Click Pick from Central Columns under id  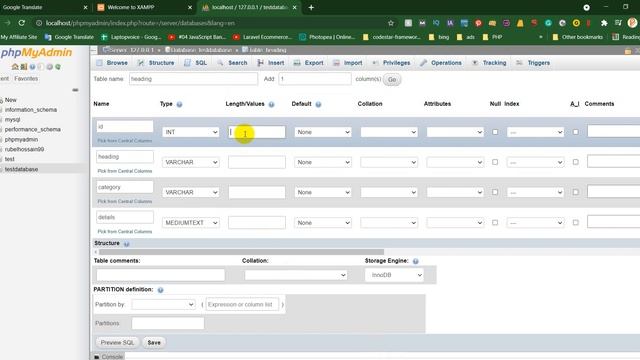click(x=124, y=141)
